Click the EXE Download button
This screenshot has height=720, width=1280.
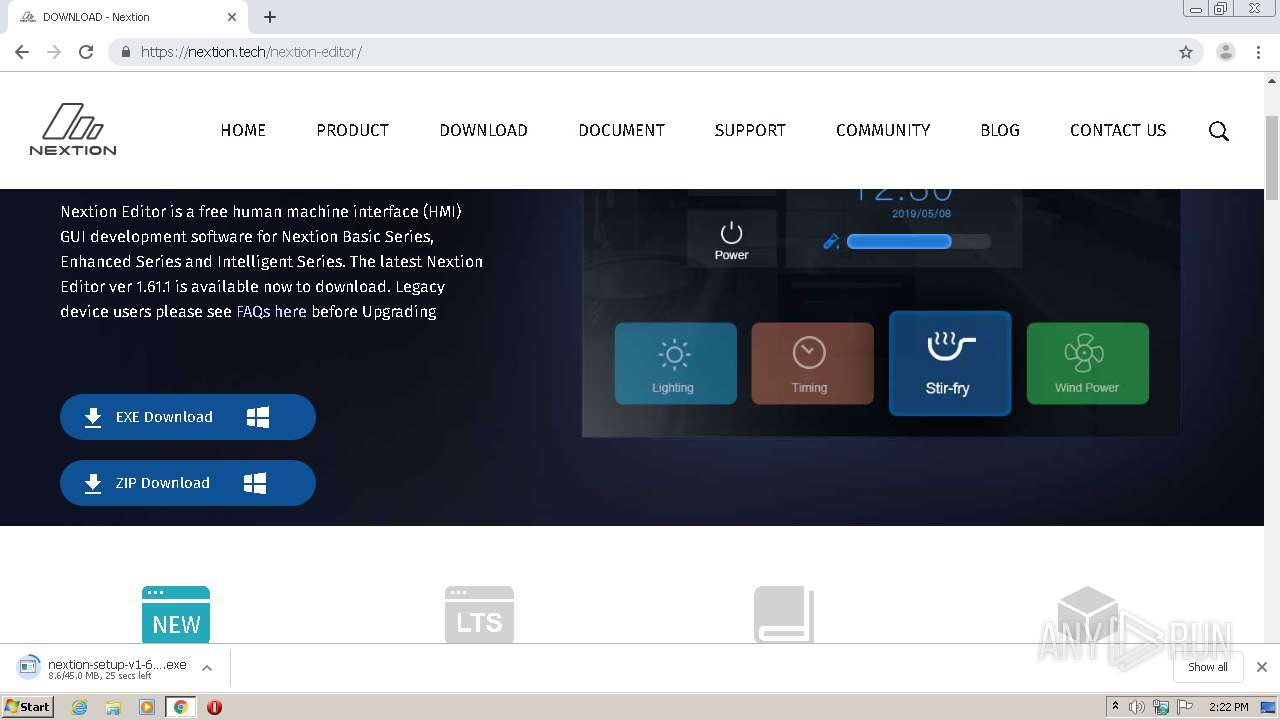188,417
